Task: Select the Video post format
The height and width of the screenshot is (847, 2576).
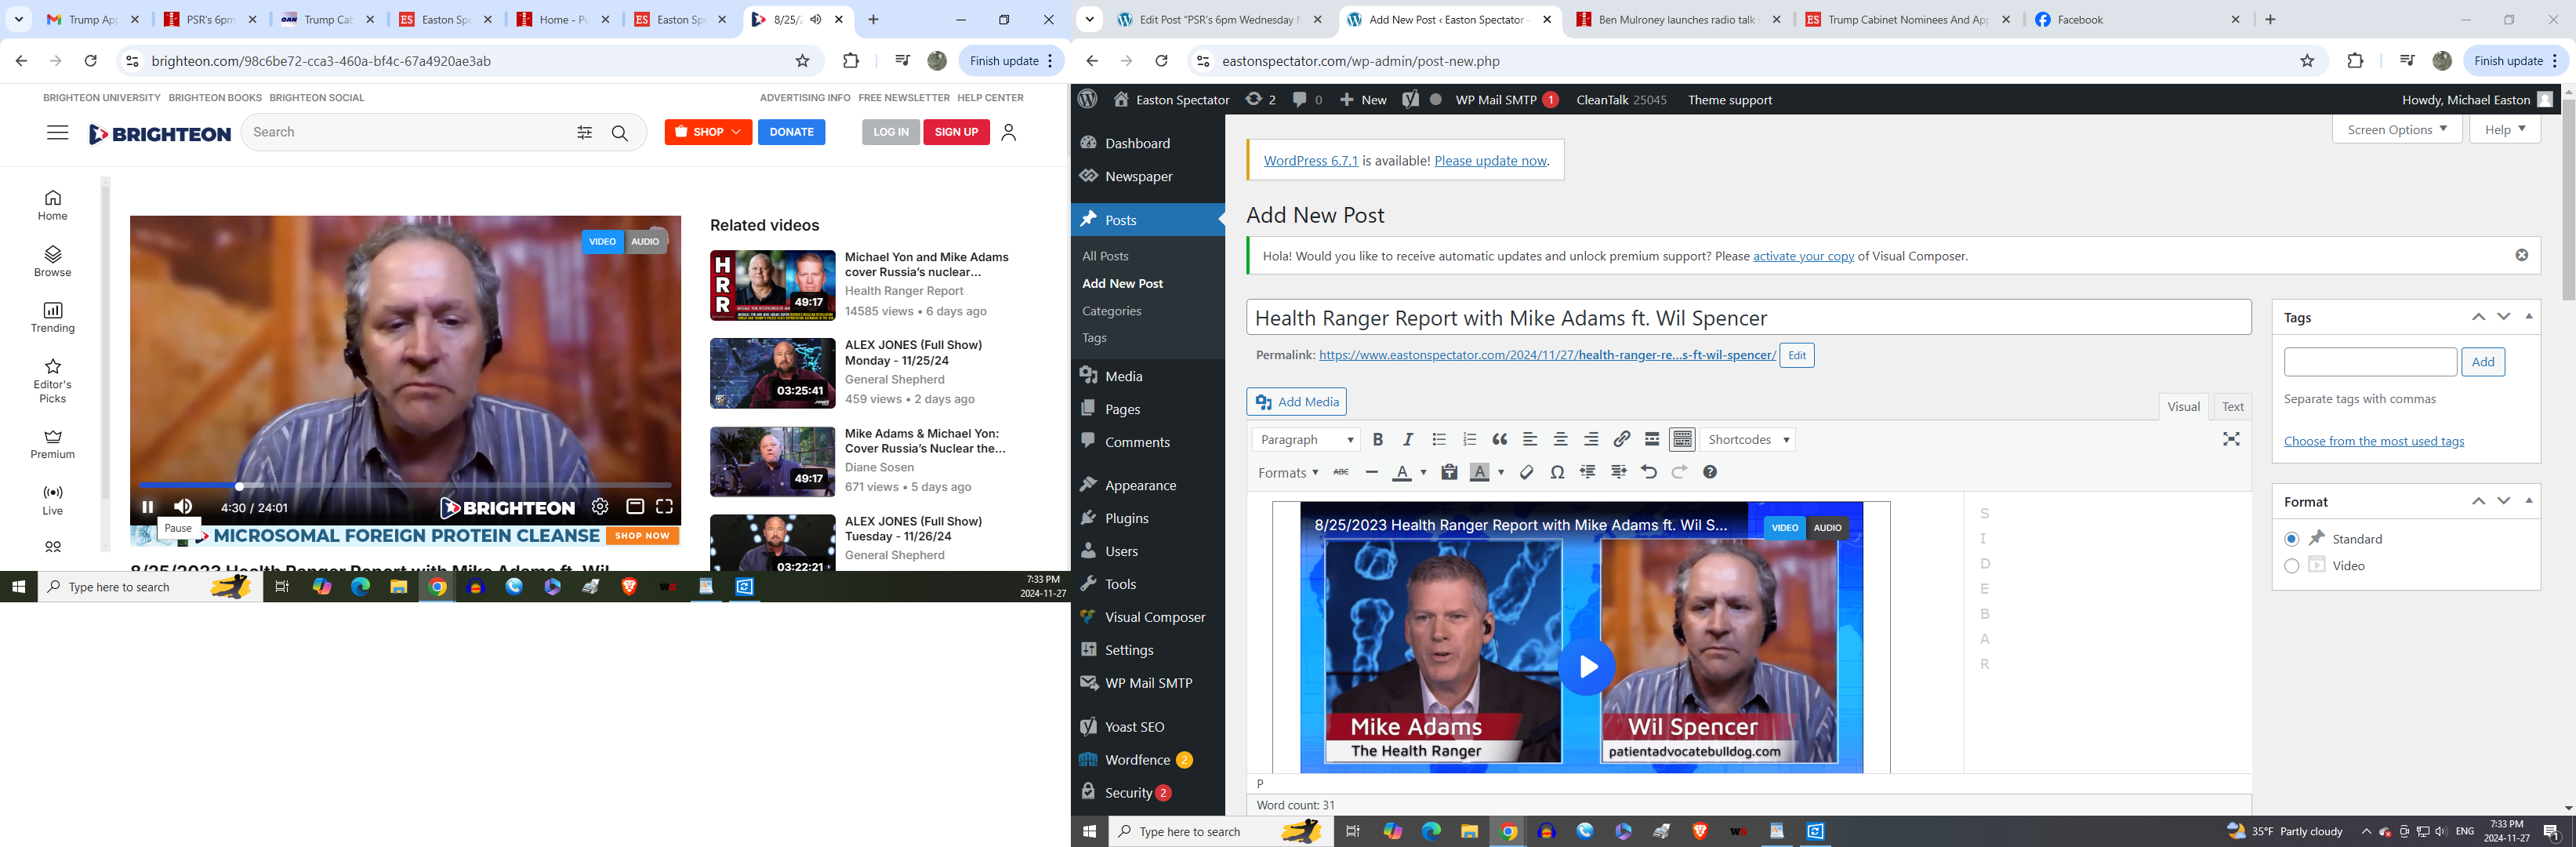Action: tap(2291, 566)
